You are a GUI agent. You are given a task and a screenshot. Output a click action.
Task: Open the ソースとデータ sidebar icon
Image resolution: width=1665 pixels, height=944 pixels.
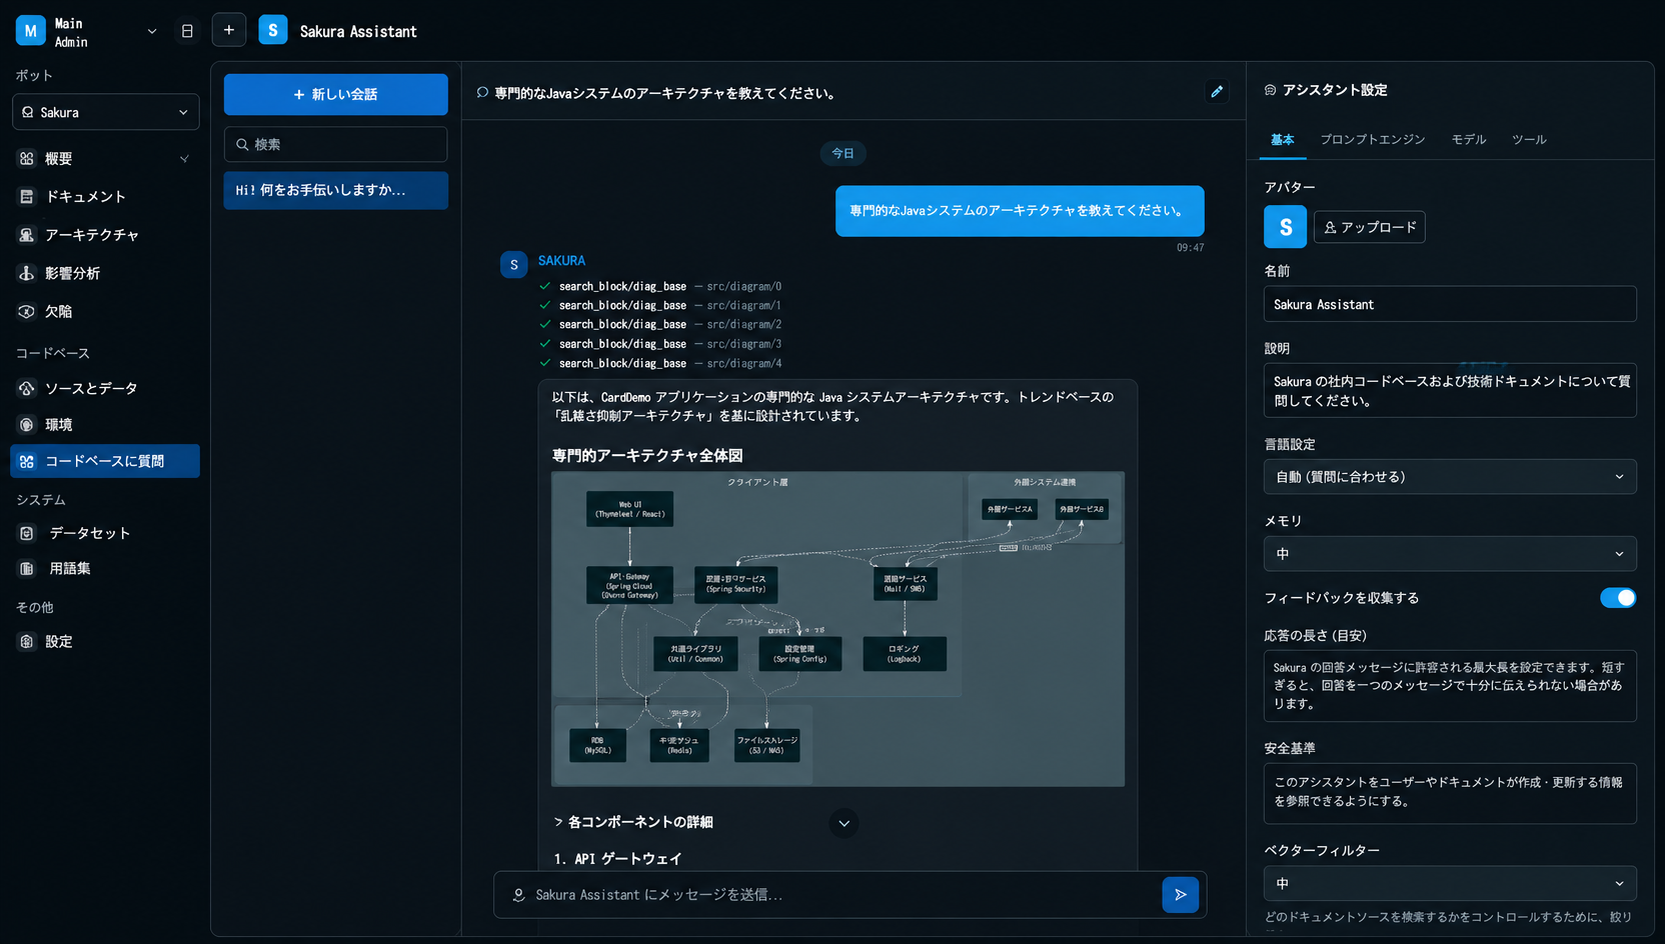27,388
